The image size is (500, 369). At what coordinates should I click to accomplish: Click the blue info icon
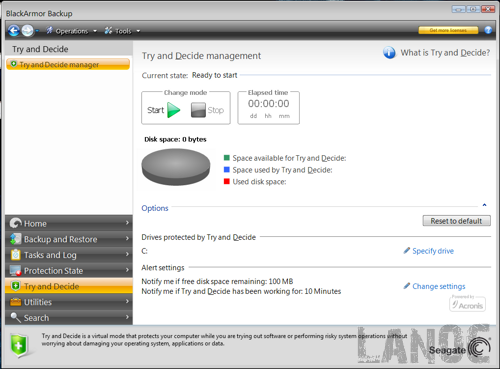pos(389,53)
